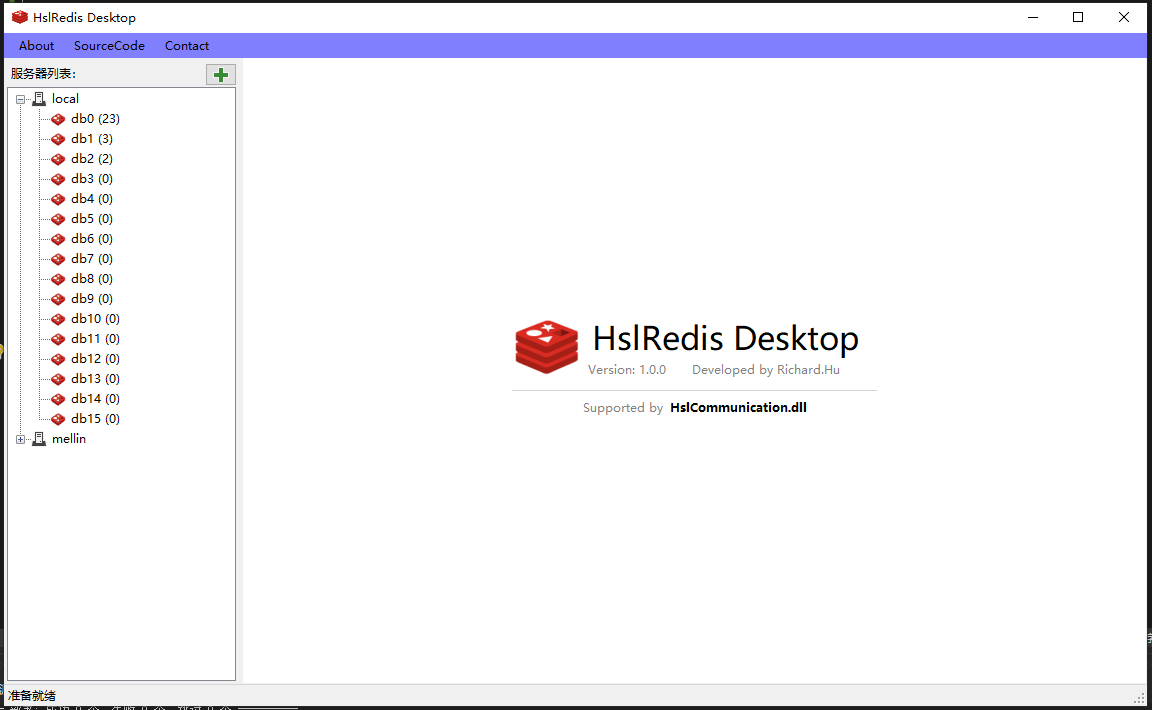The height and width of the screenshot is (710, 1152).
Task: Select the db2 (2) database label
Action: pos(92,158)
